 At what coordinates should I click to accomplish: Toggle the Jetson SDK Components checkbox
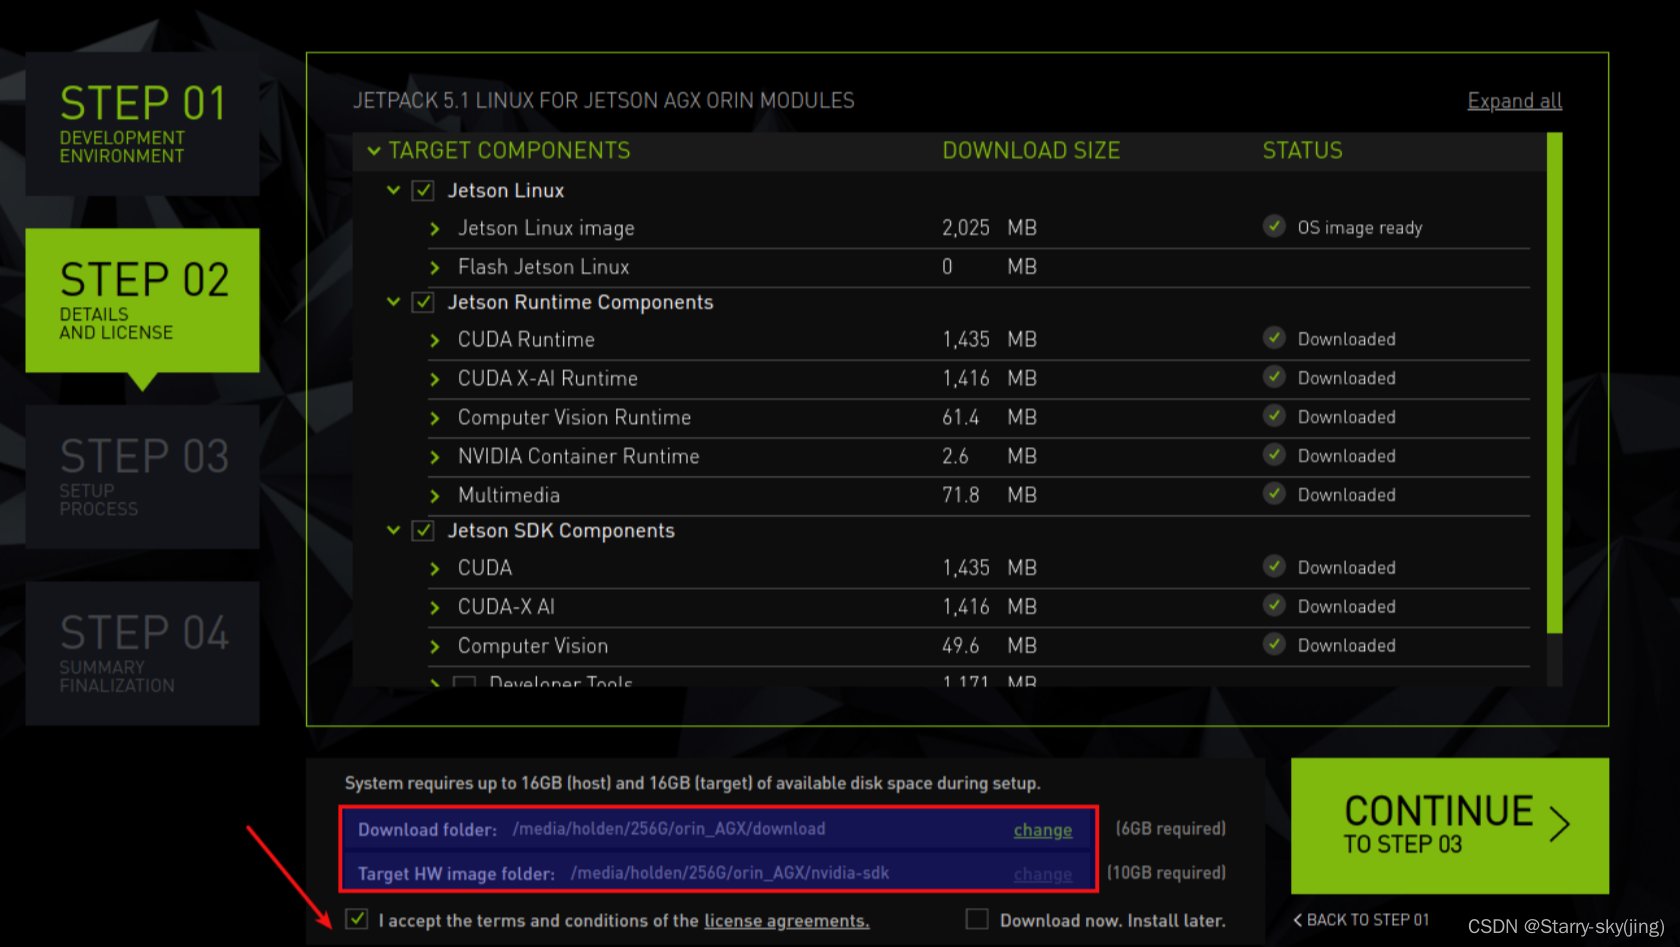[x=423, y=530]
